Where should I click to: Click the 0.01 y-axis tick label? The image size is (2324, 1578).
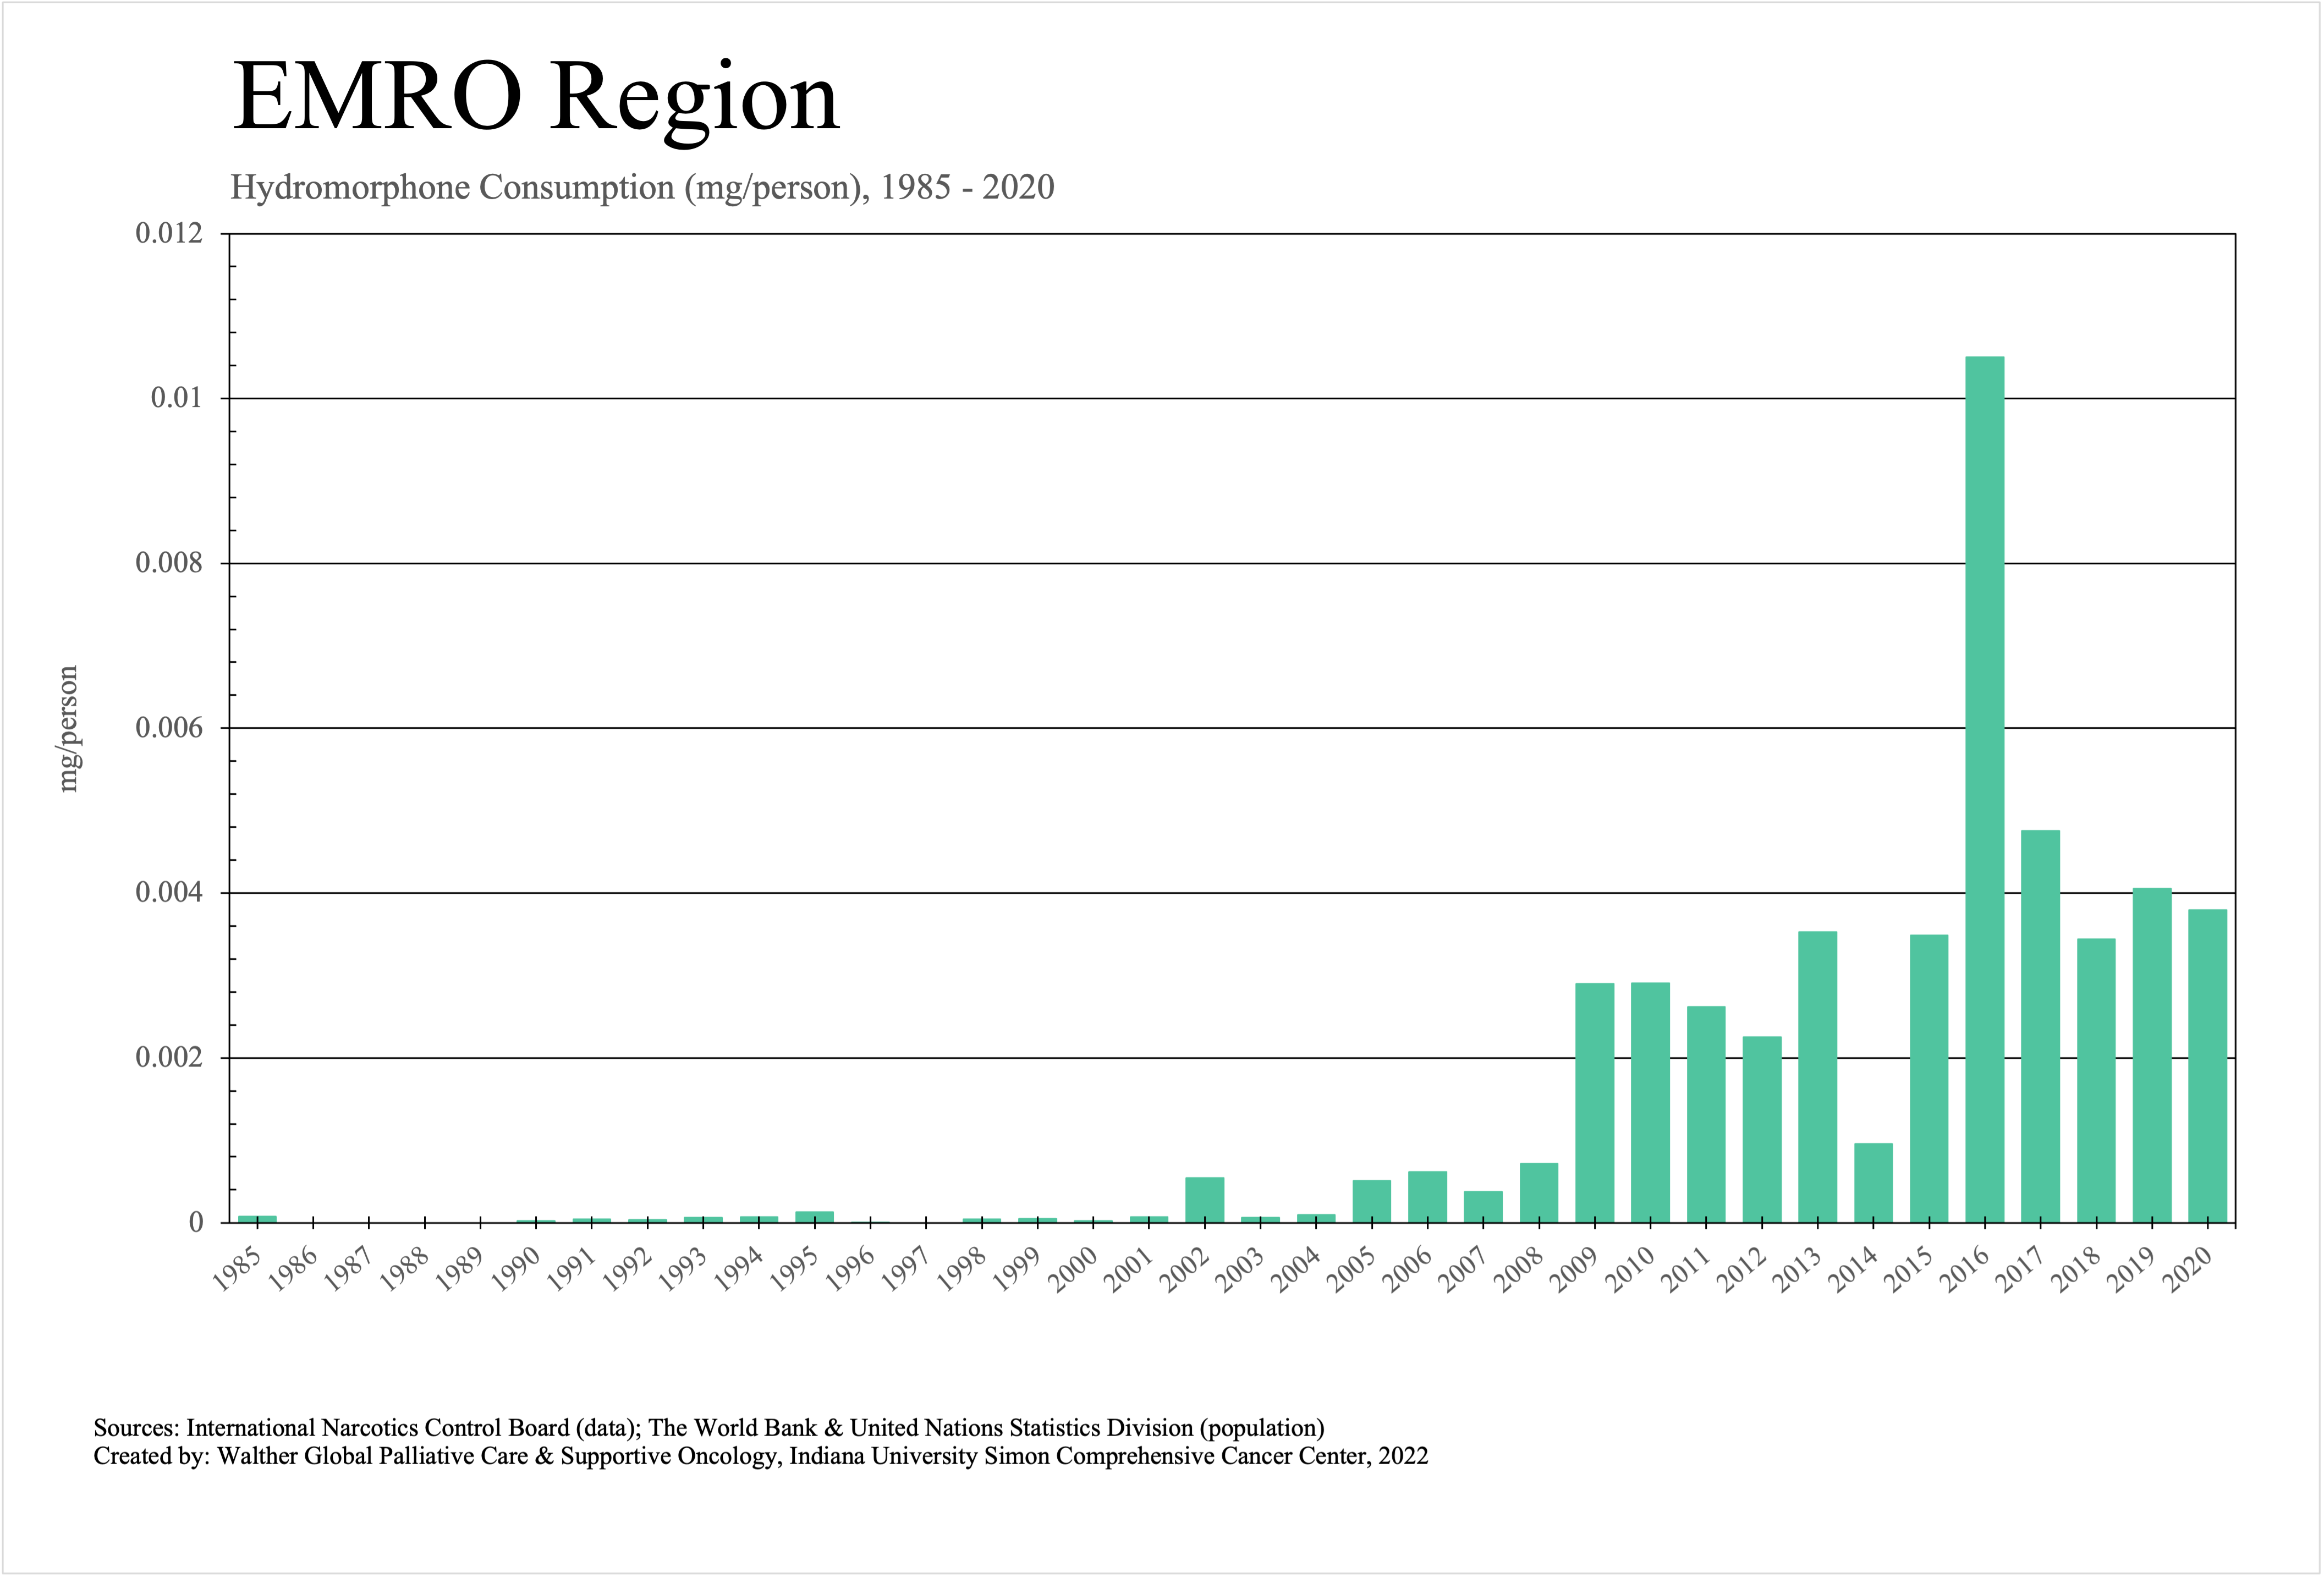coord(175,398)
